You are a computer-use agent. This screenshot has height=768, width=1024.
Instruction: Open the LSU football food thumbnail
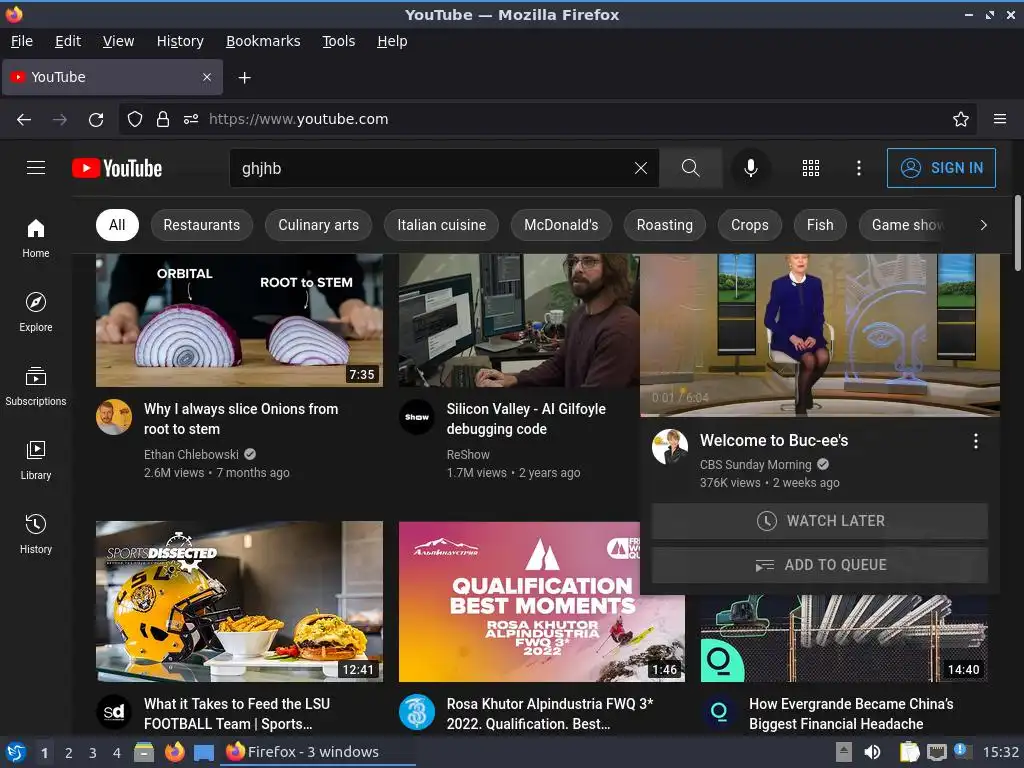[239, 601]
